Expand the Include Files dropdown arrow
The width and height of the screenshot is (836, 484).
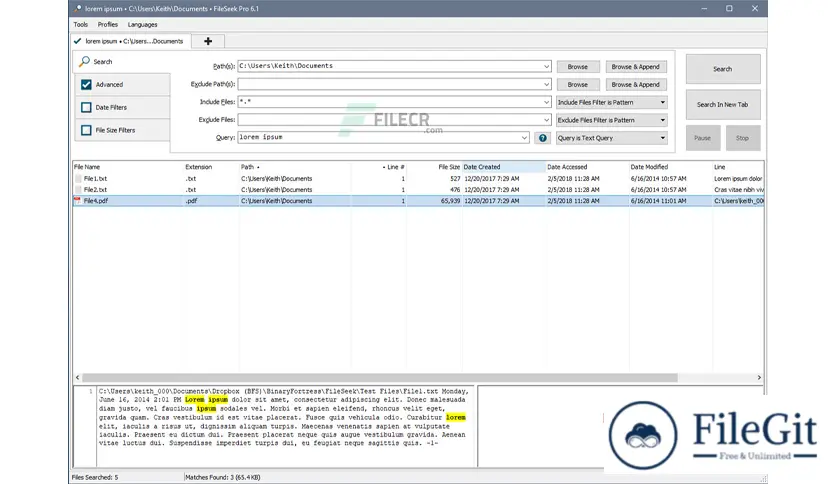(x=546, y=102)
